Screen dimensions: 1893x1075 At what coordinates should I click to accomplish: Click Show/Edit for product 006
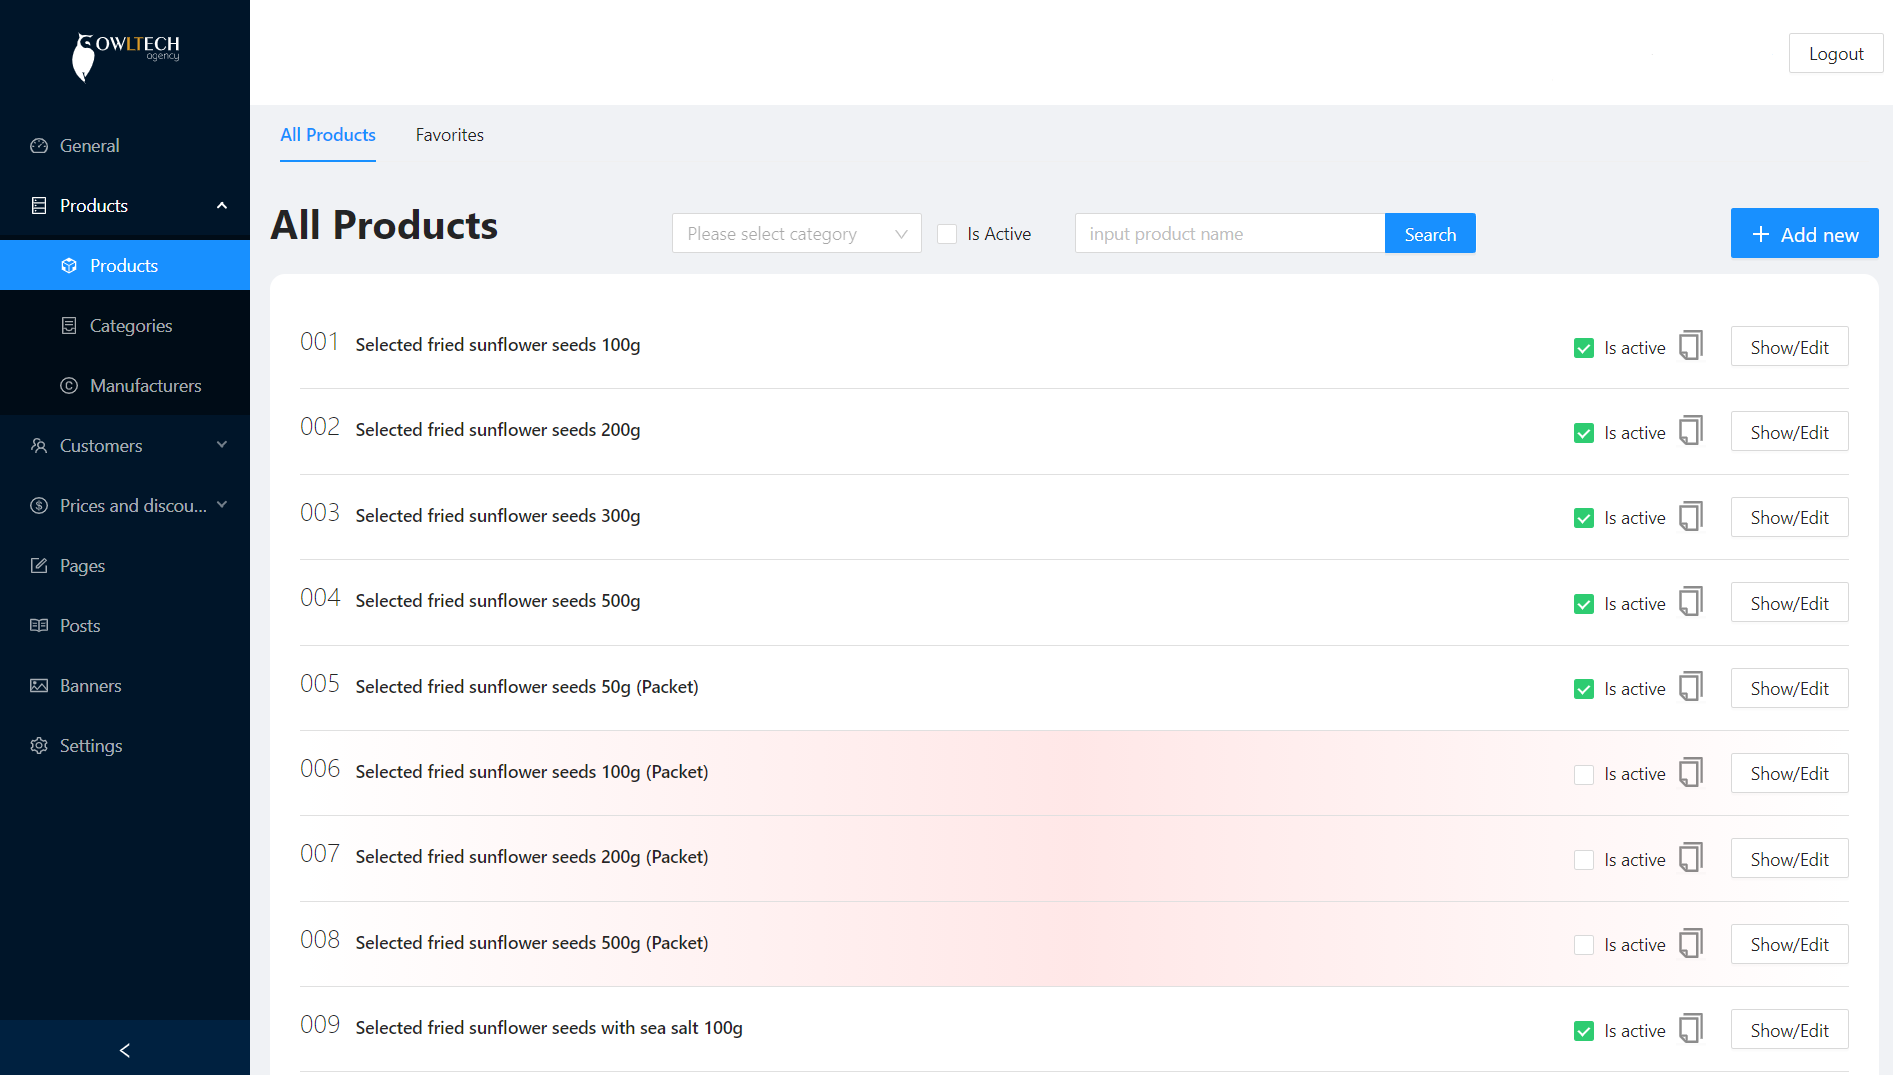[1789, 773]
